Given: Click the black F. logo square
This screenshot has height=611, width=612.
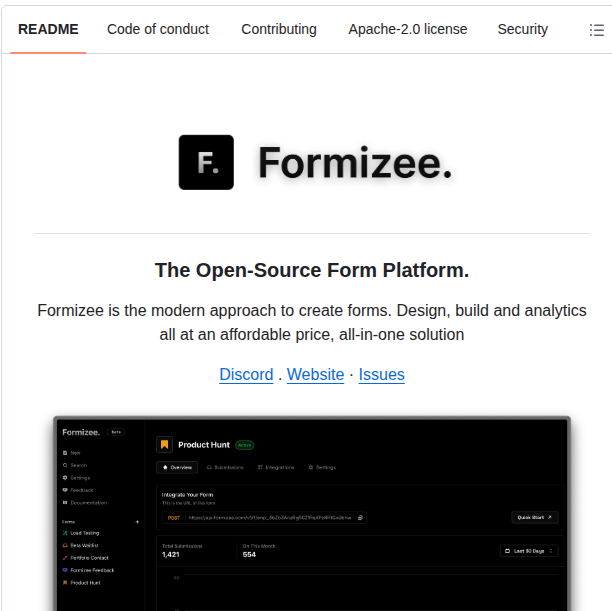Looking at the screenshot, I should 206,162.
